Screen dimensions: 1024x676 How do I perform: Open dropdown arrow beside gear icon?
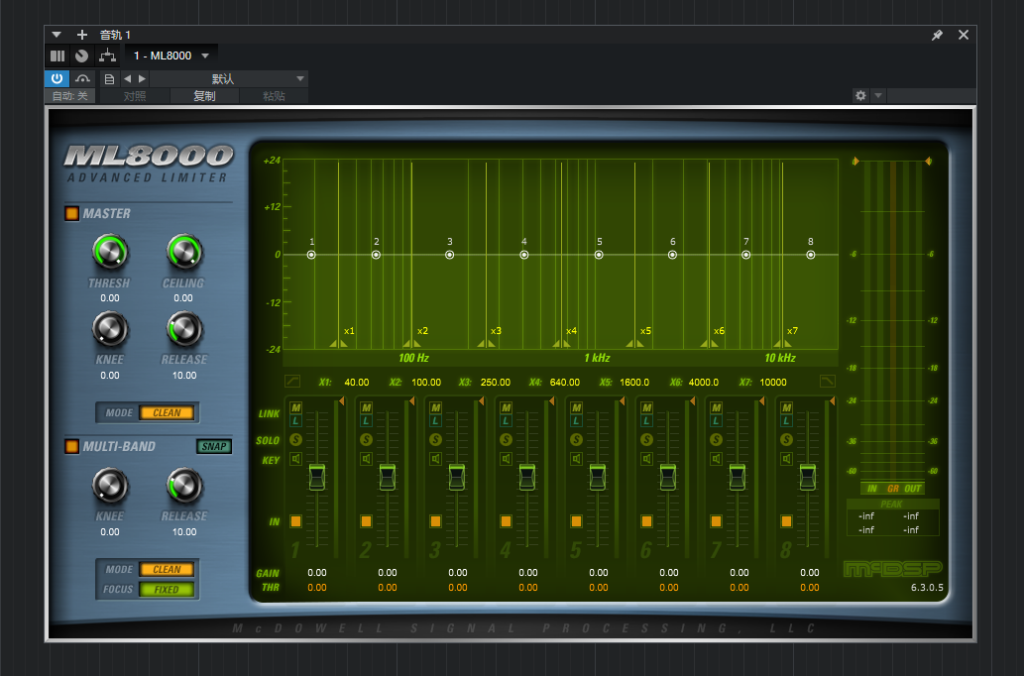click(878, 95)
